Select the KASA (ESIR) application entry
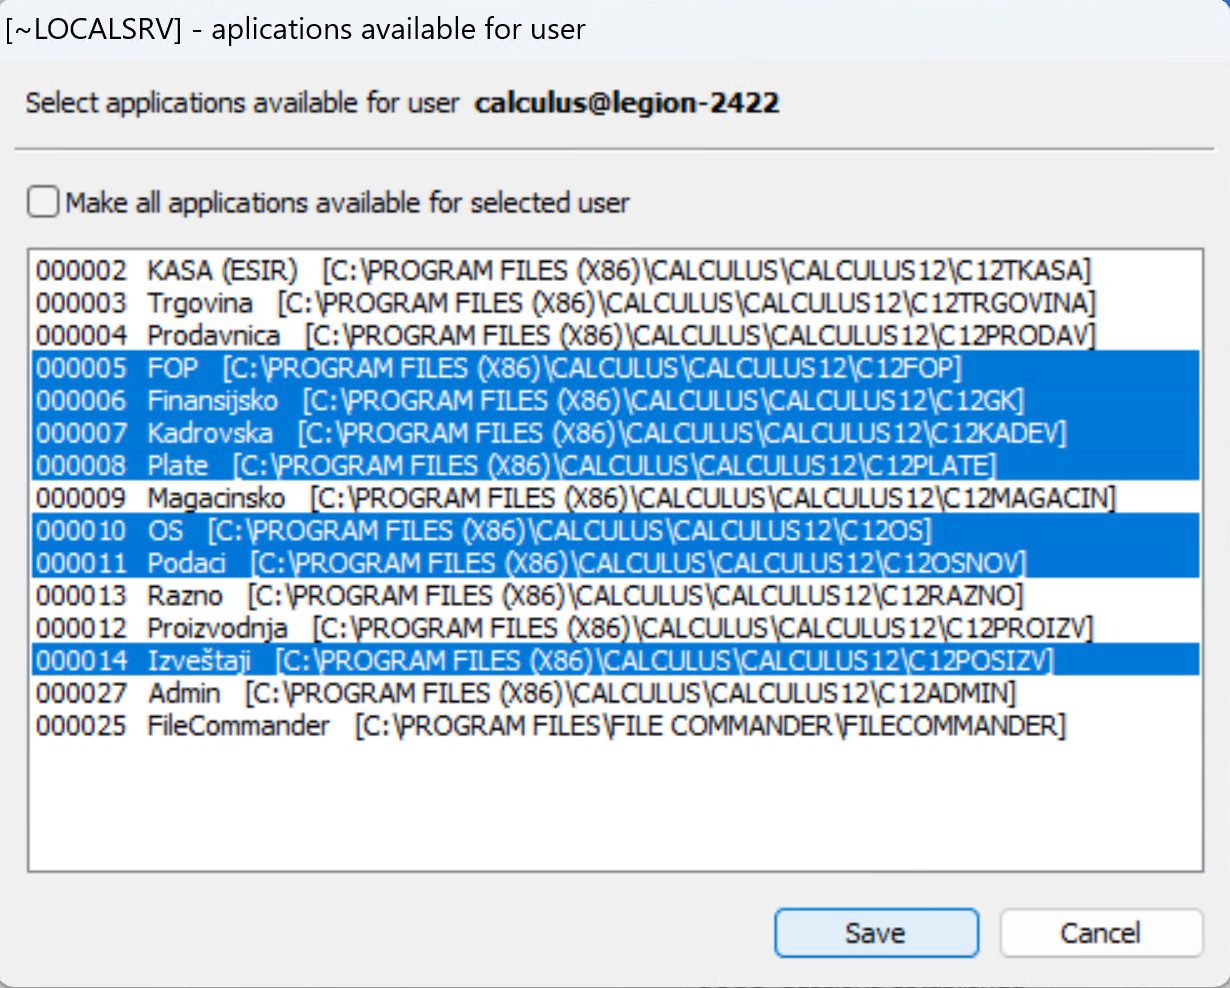 222,271
